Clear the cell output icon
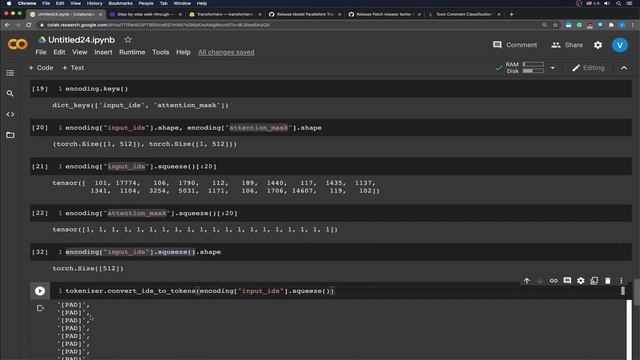Image resolution: width=640 pixels, height=360 pixels. point(40,308)
